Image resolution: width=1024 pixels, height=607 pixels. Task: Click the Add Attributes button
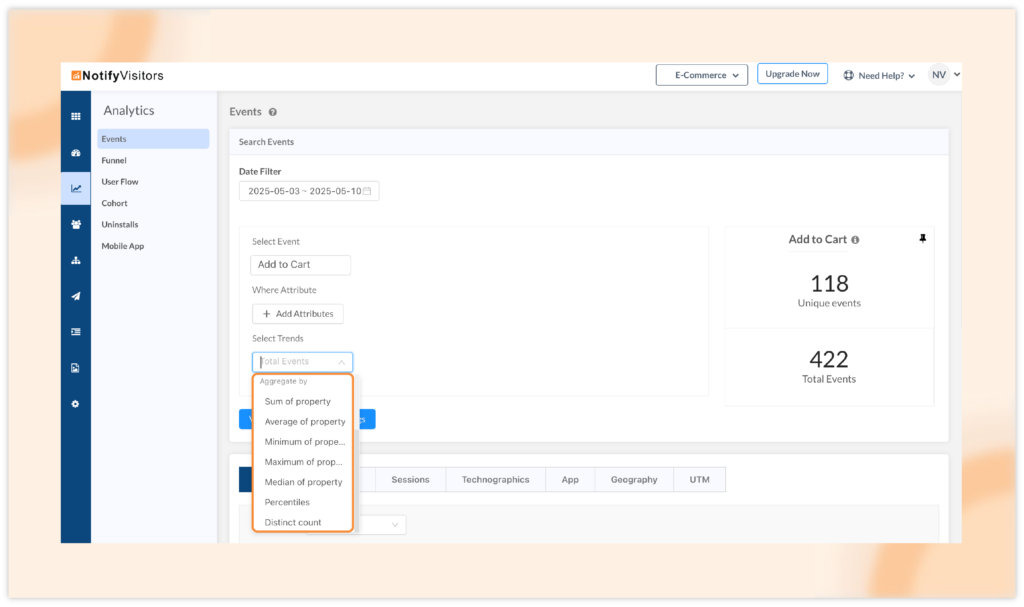click(298, 314)
